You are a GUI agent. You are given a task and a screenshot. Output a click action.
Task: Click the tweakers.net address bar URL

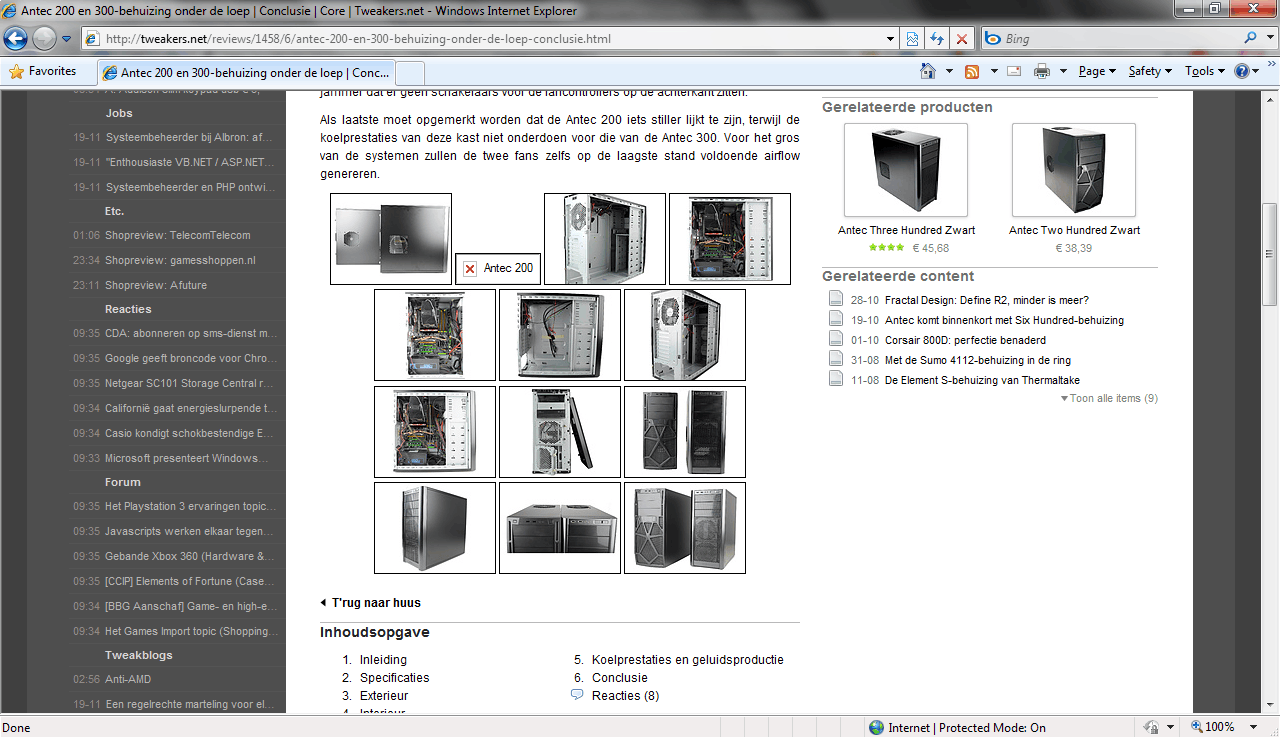[358, 39]
